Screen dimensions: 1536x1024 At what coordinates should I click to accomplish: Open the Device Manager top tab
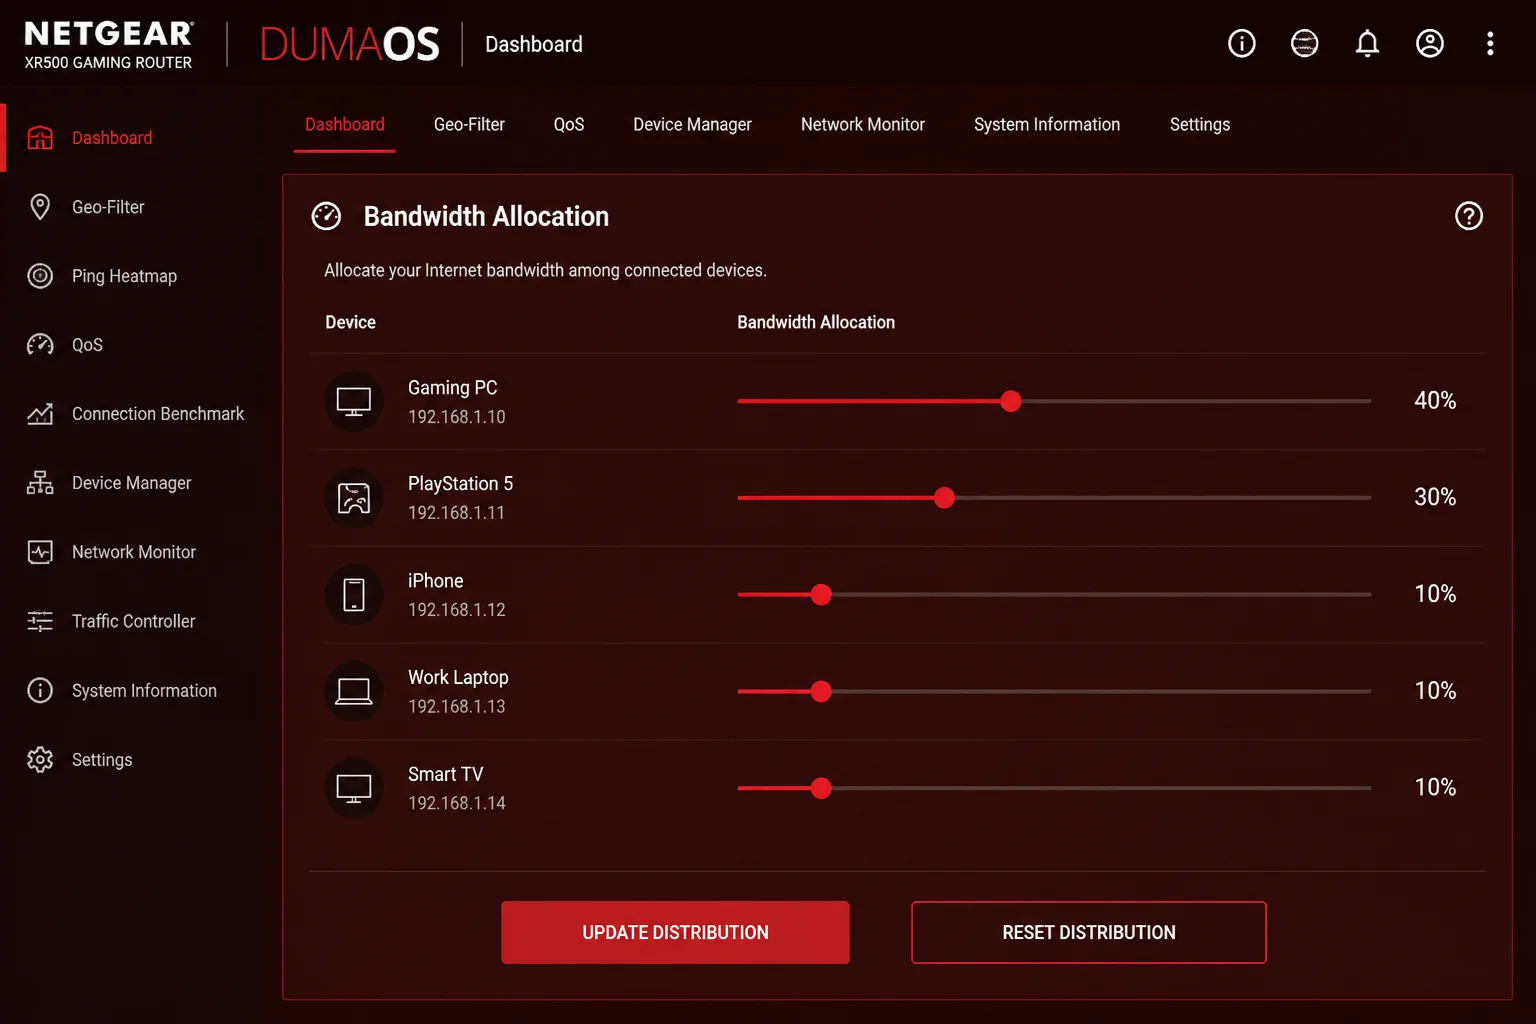(692, 124)
